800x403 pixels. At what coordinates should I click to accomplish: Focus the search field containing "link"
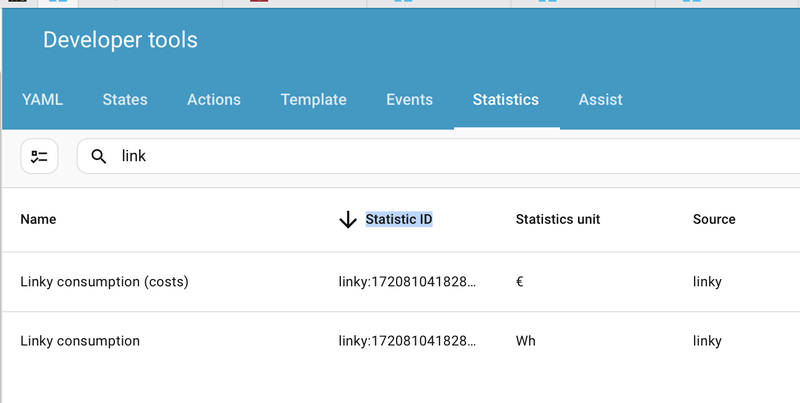coord(400,156)
